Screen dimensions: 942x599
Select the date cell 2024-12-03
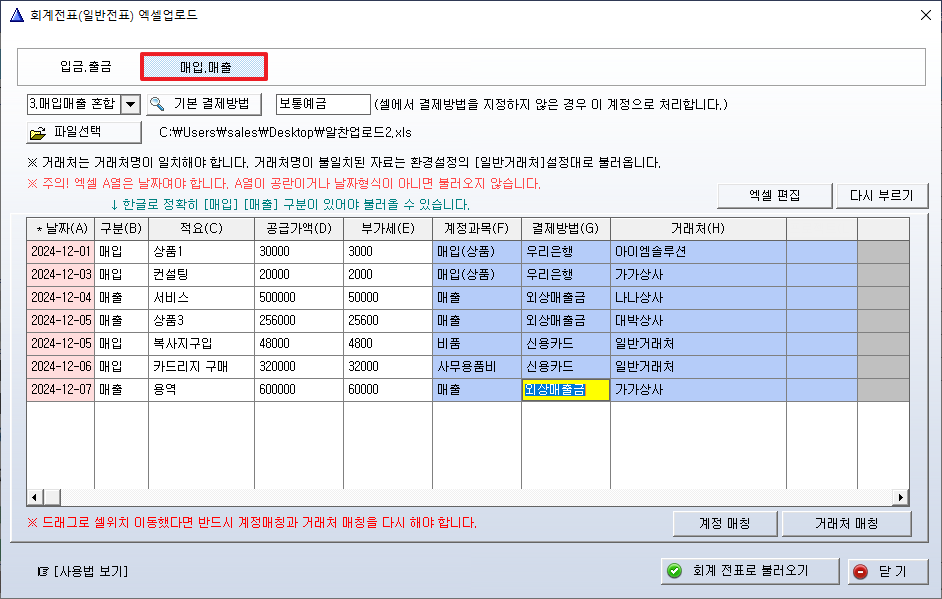(61, 275)
